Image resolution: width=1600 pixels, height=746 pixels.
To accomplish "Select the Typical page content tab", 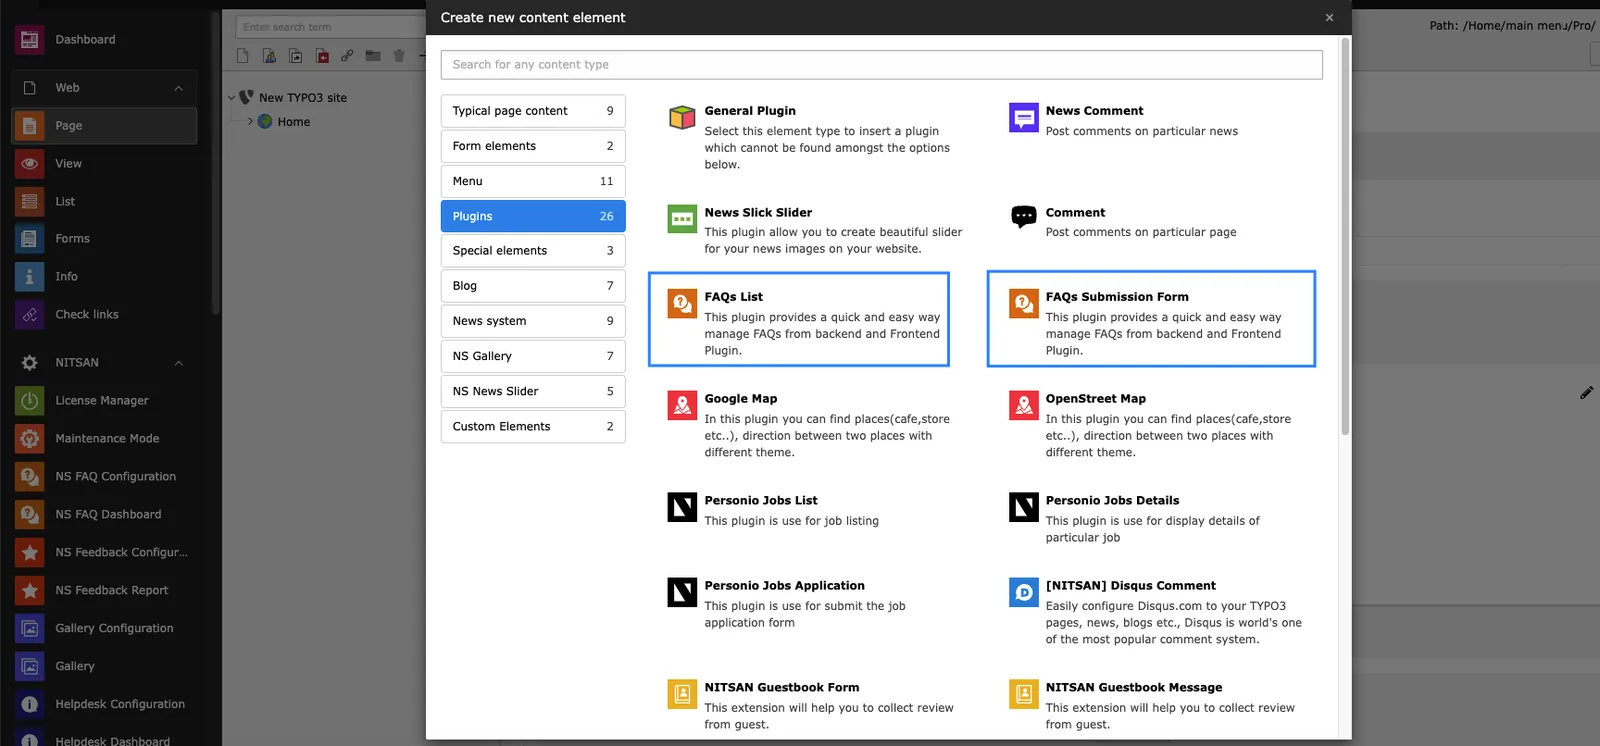I will click(533, 111).
